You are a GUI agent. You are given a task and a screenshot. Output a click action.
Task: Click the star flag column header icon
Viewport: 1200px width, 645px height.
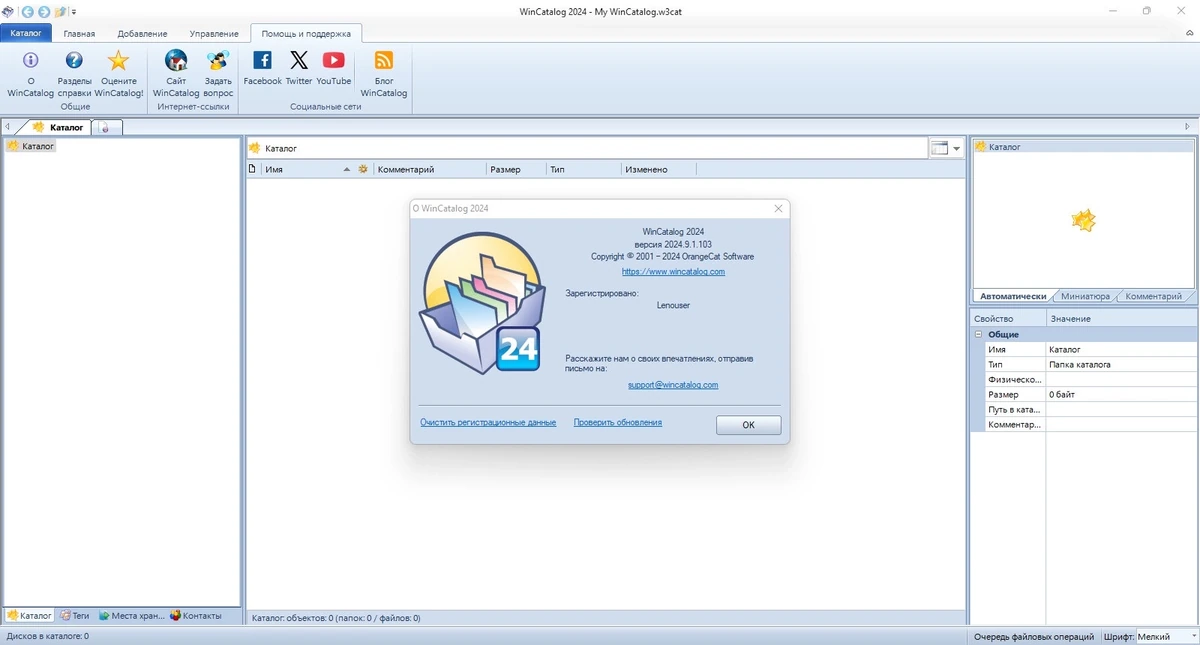364,169
